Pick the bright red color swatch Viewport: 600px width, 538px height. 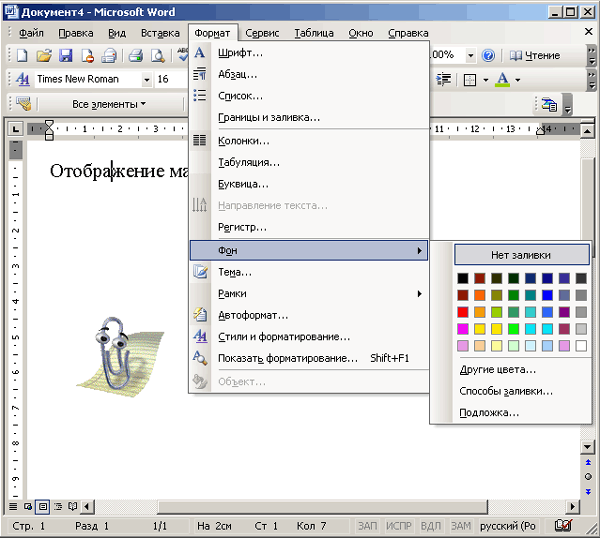click(x=463, y=312)
